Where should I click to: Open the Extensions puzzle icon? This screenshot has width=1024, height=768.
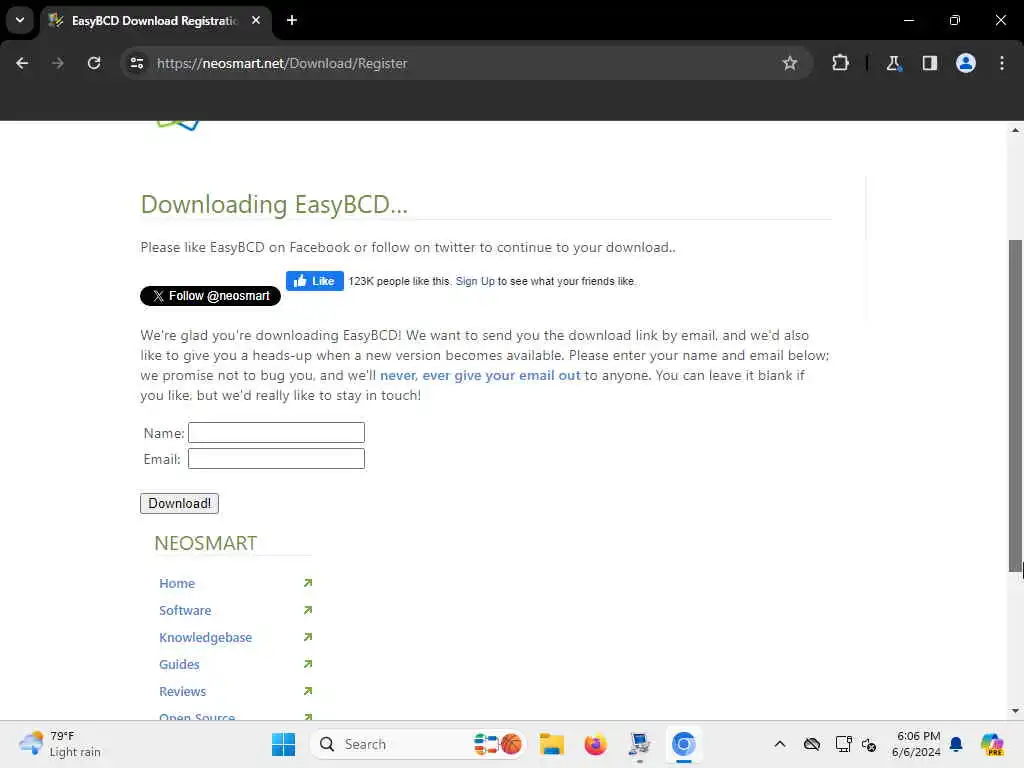(x=840, y=63)
